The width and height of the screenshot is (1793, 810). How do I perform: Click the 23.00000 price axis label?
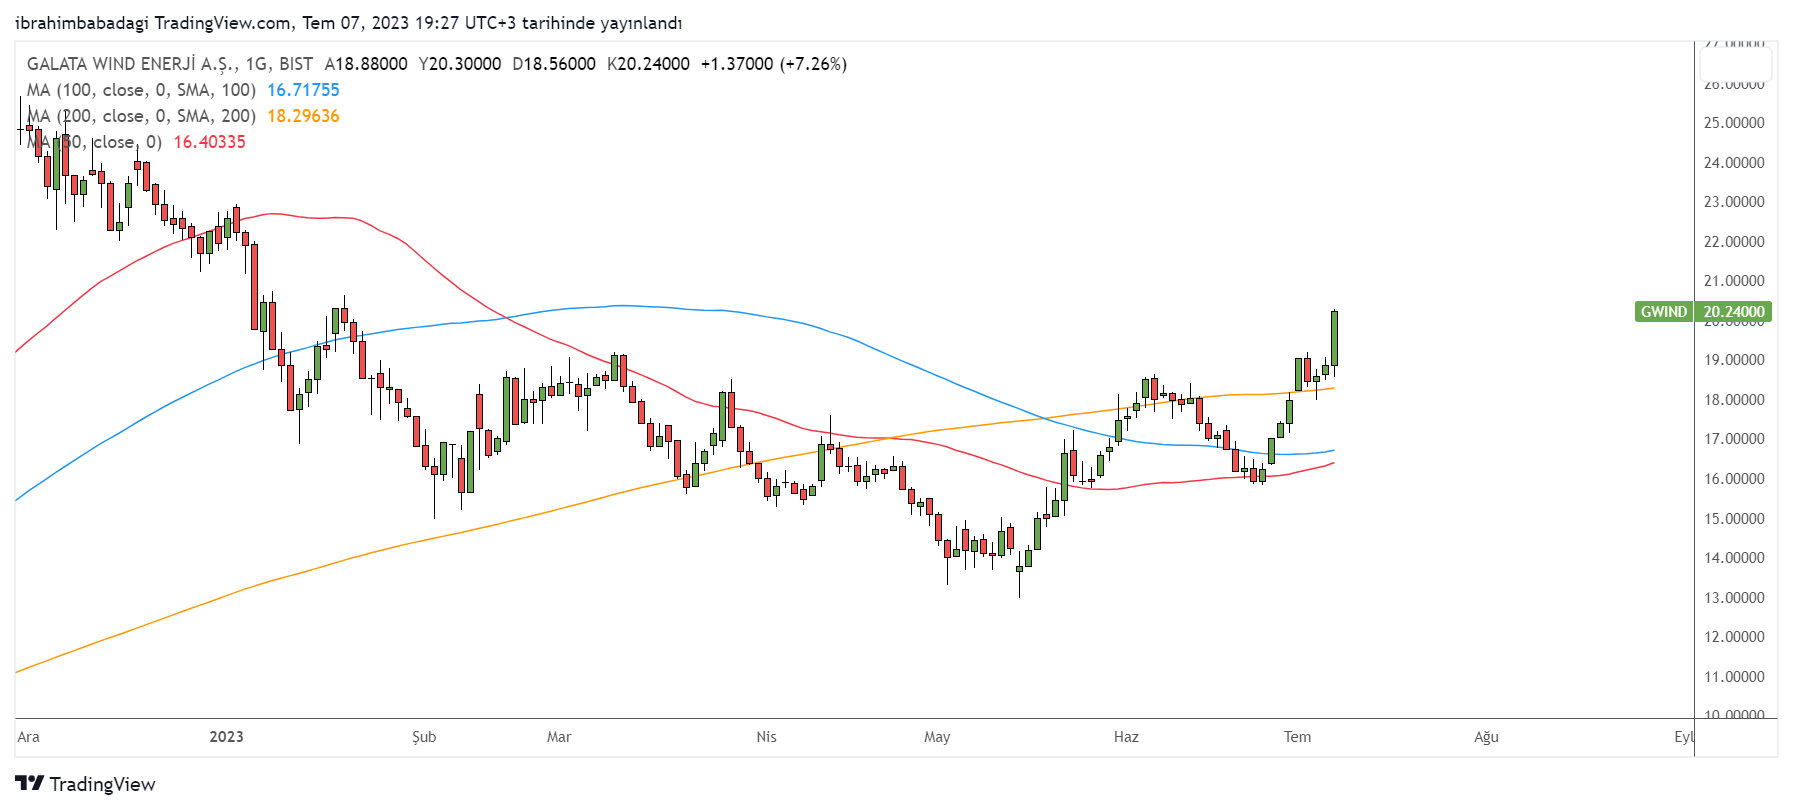[x=1734, y=202]
